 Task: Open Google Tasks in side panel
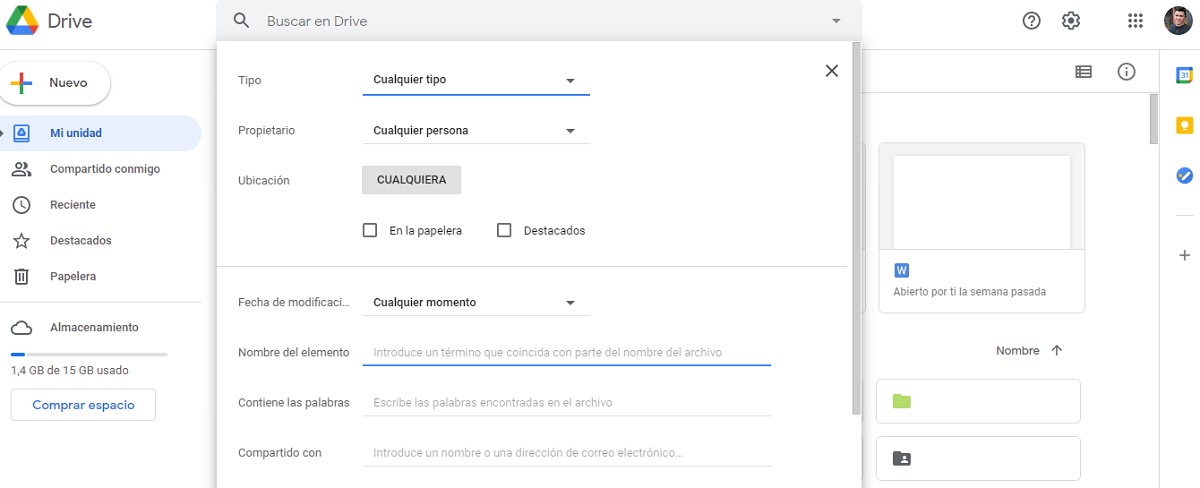point(1184,175)
